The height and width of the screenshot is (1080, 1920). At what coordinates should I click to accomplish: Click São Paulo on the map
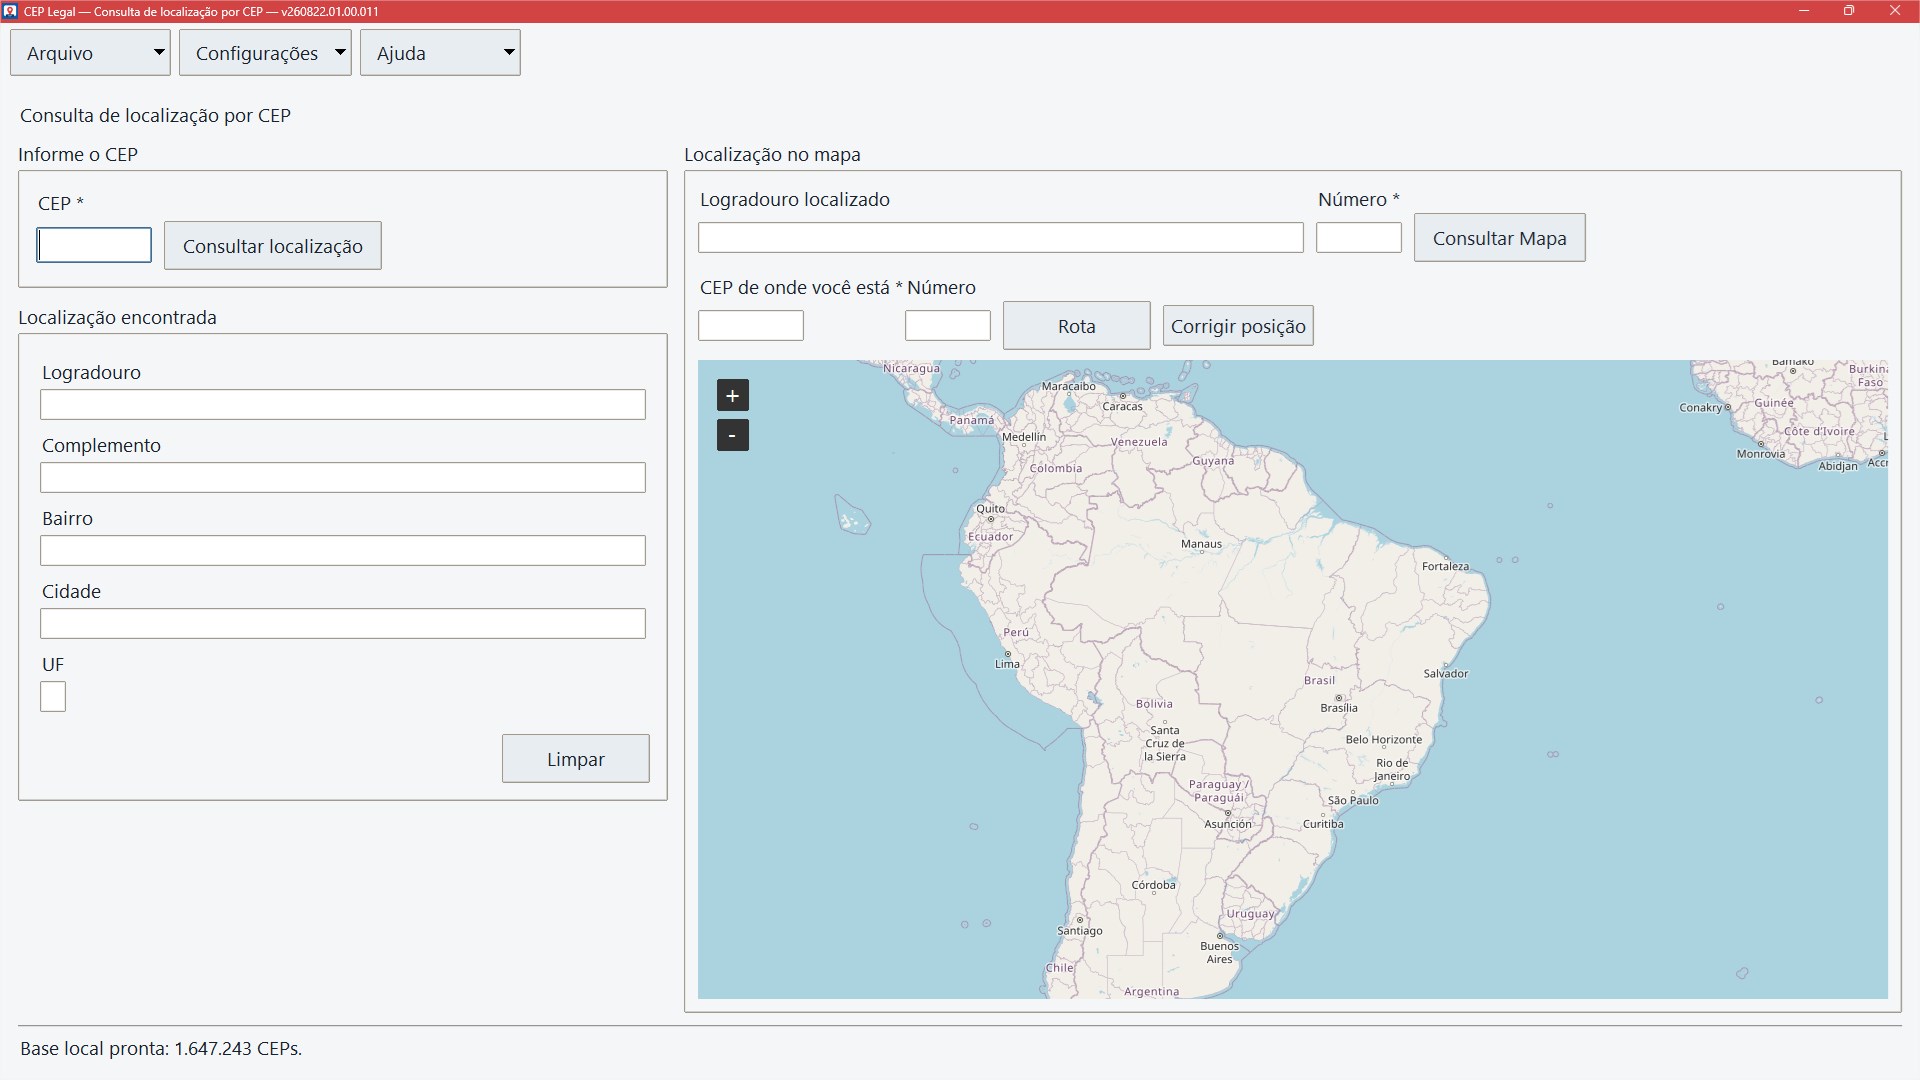click(x=1353, y=800)
